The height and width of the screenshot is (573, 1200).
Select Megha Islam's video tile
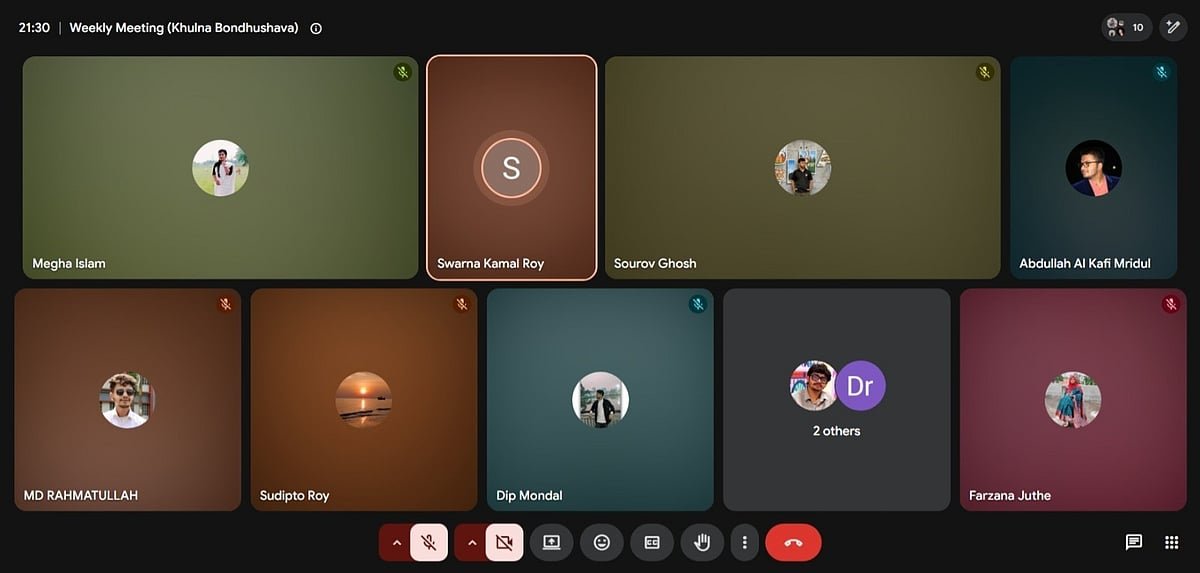coord(220,168)
